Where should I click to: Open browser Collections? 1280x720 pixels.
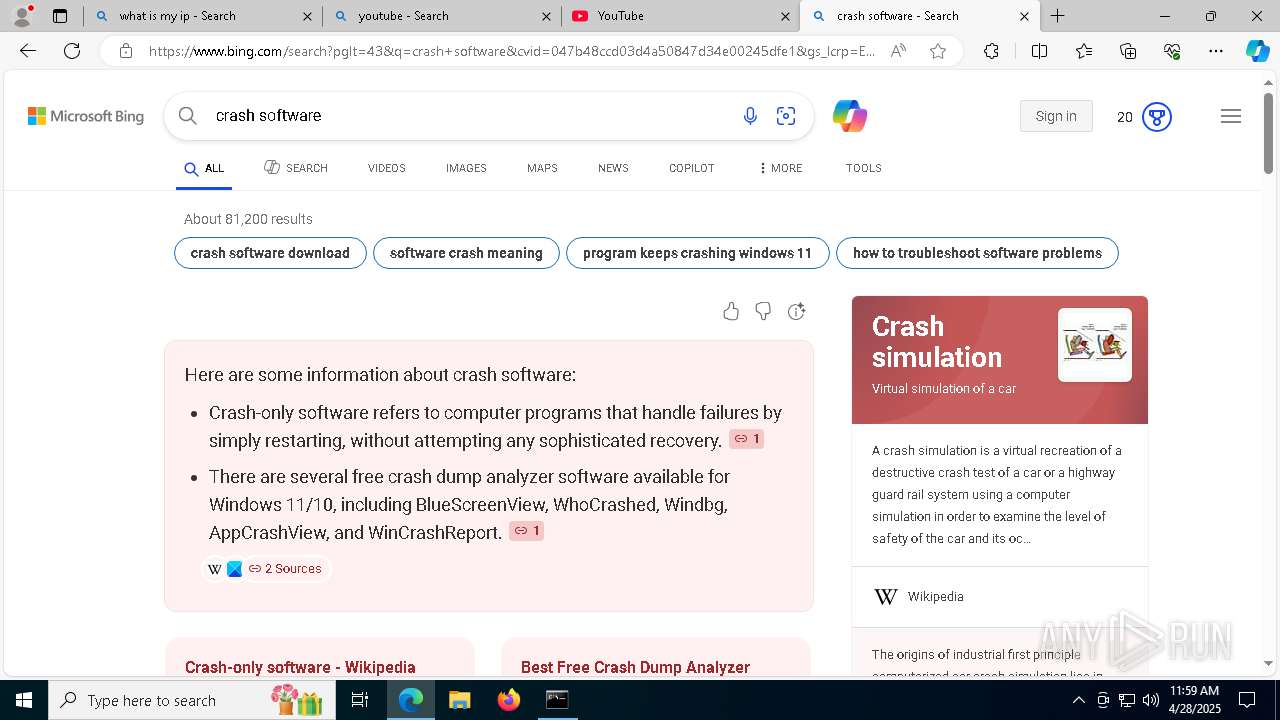click(1128, 51)
